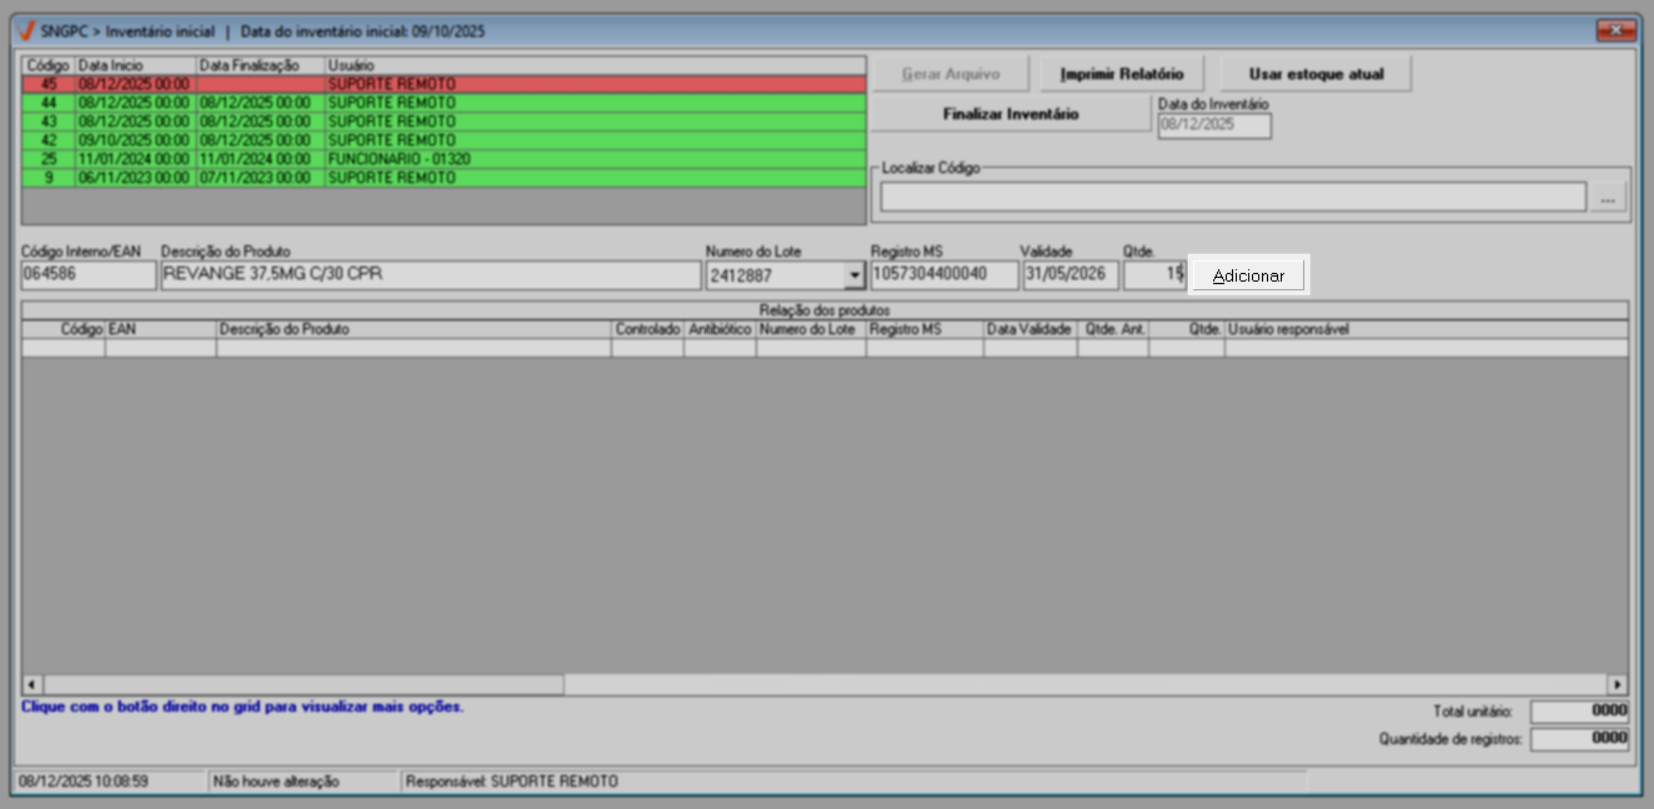Click the Validade date field
The height and width of the screenshot is (809, 1654).
[1070, 275]
